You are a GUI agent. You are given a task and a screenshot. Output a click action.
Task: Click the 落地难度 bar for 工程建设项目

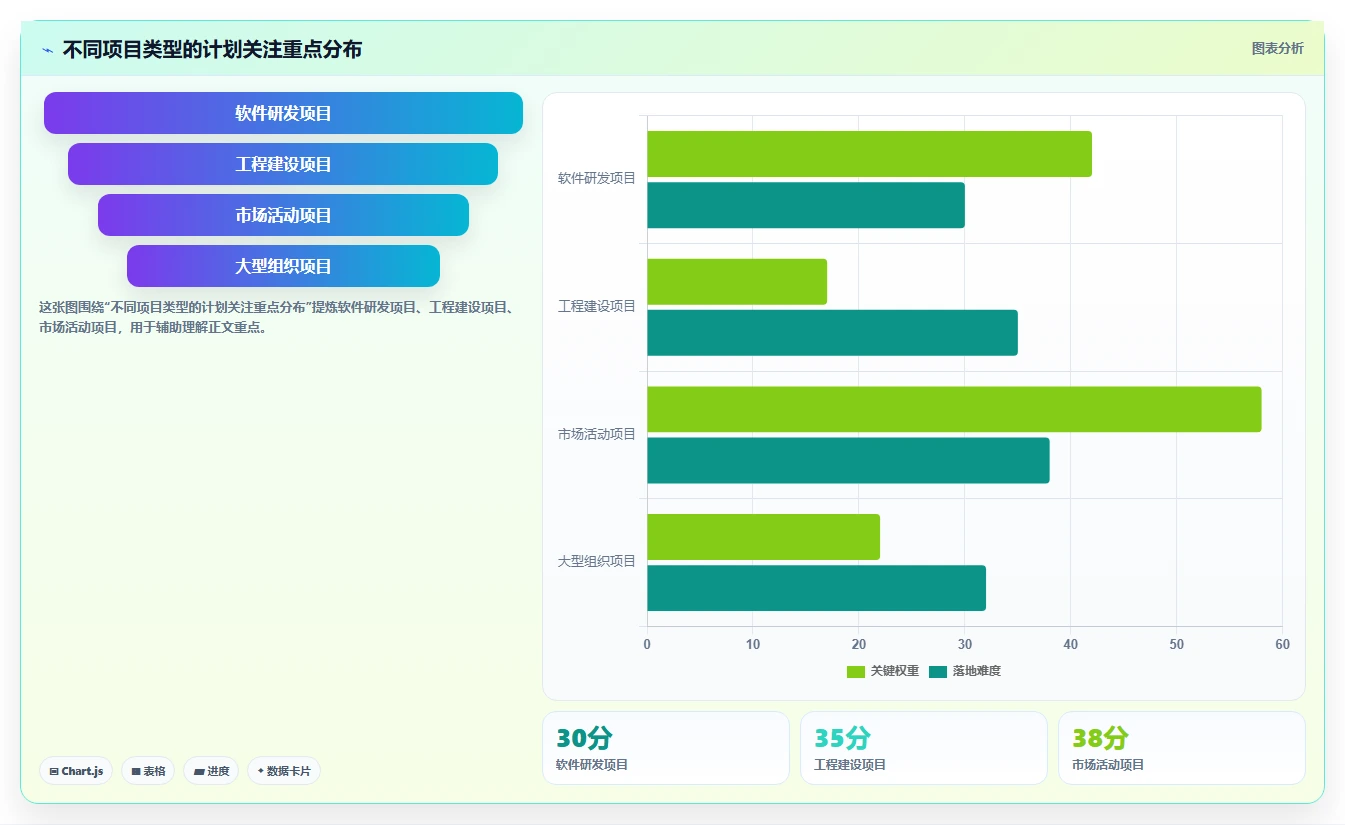coord(832,333)
